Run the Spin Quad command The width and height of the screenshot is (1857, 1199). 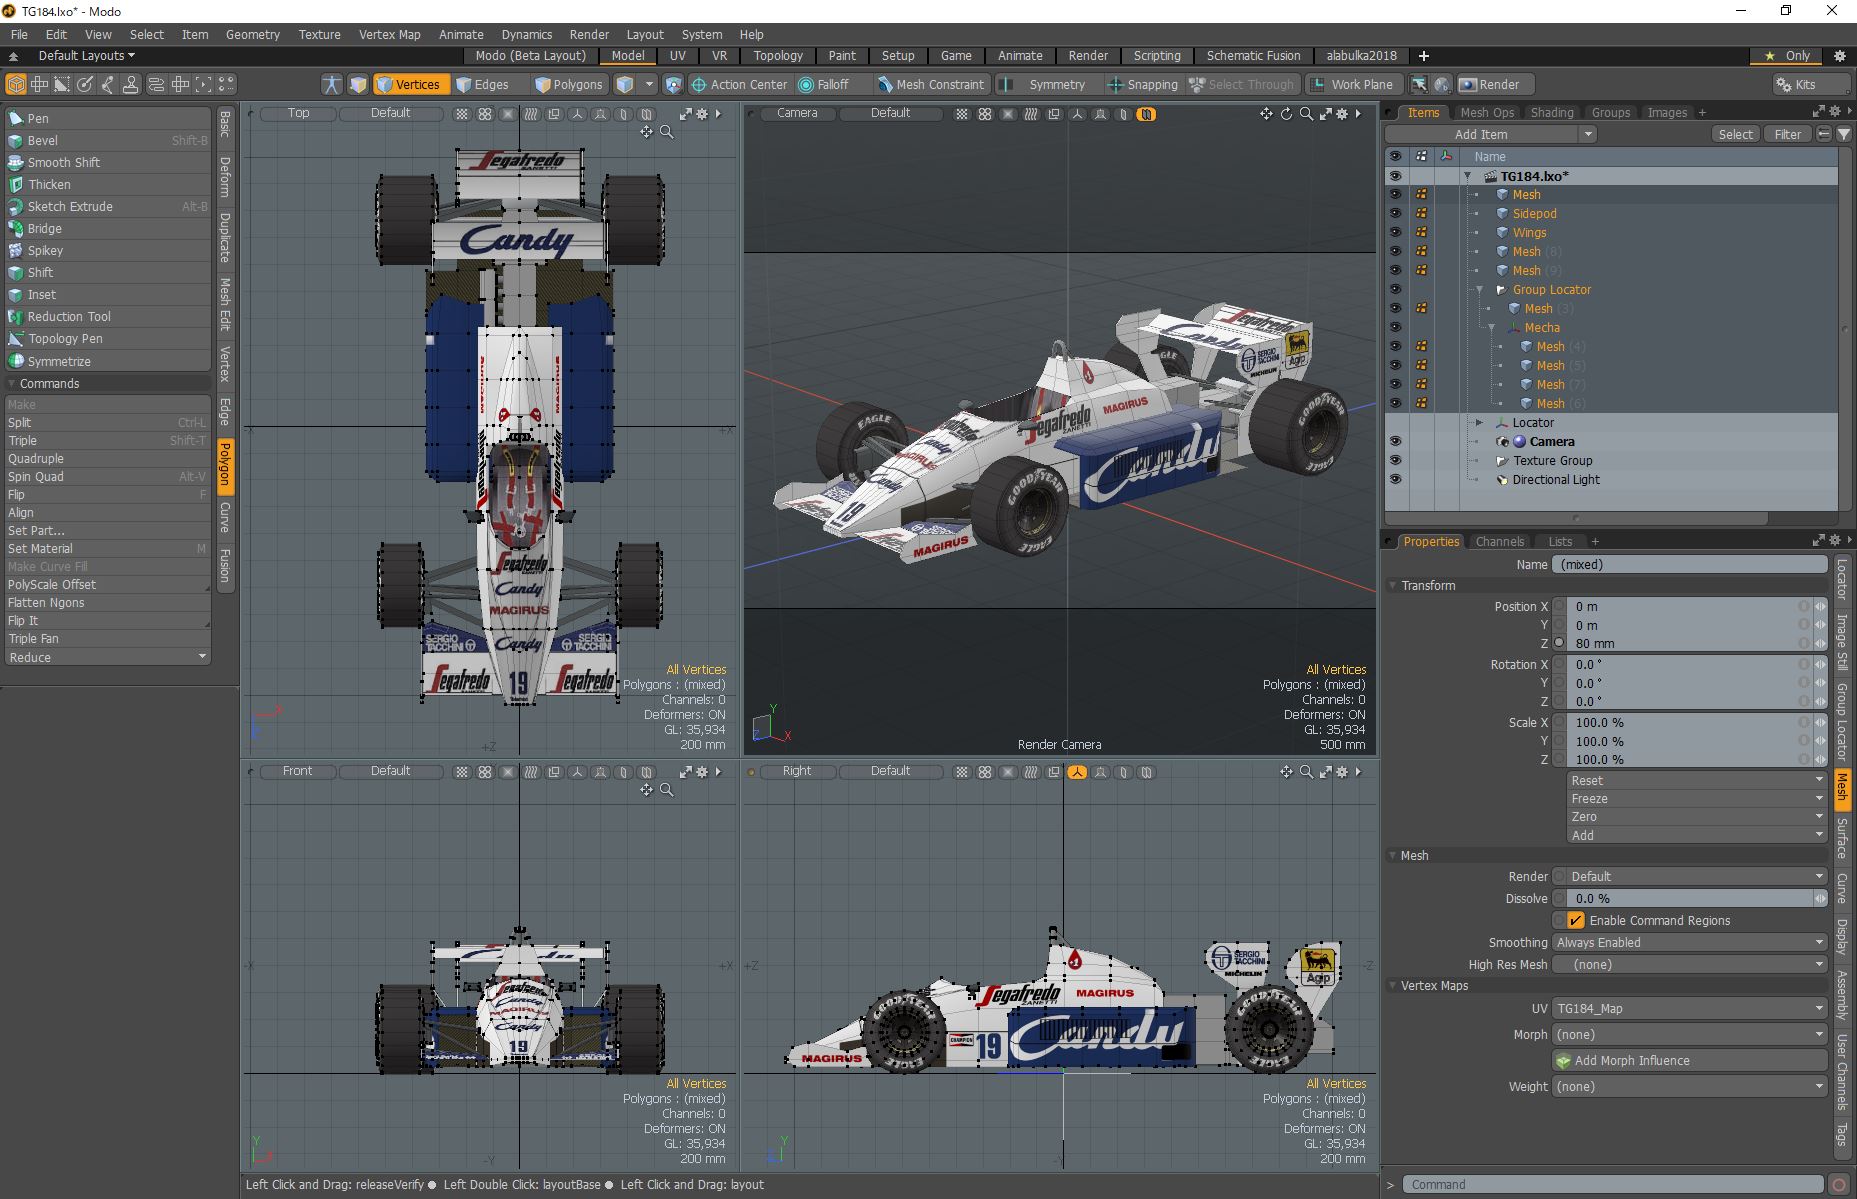point(107,476)
